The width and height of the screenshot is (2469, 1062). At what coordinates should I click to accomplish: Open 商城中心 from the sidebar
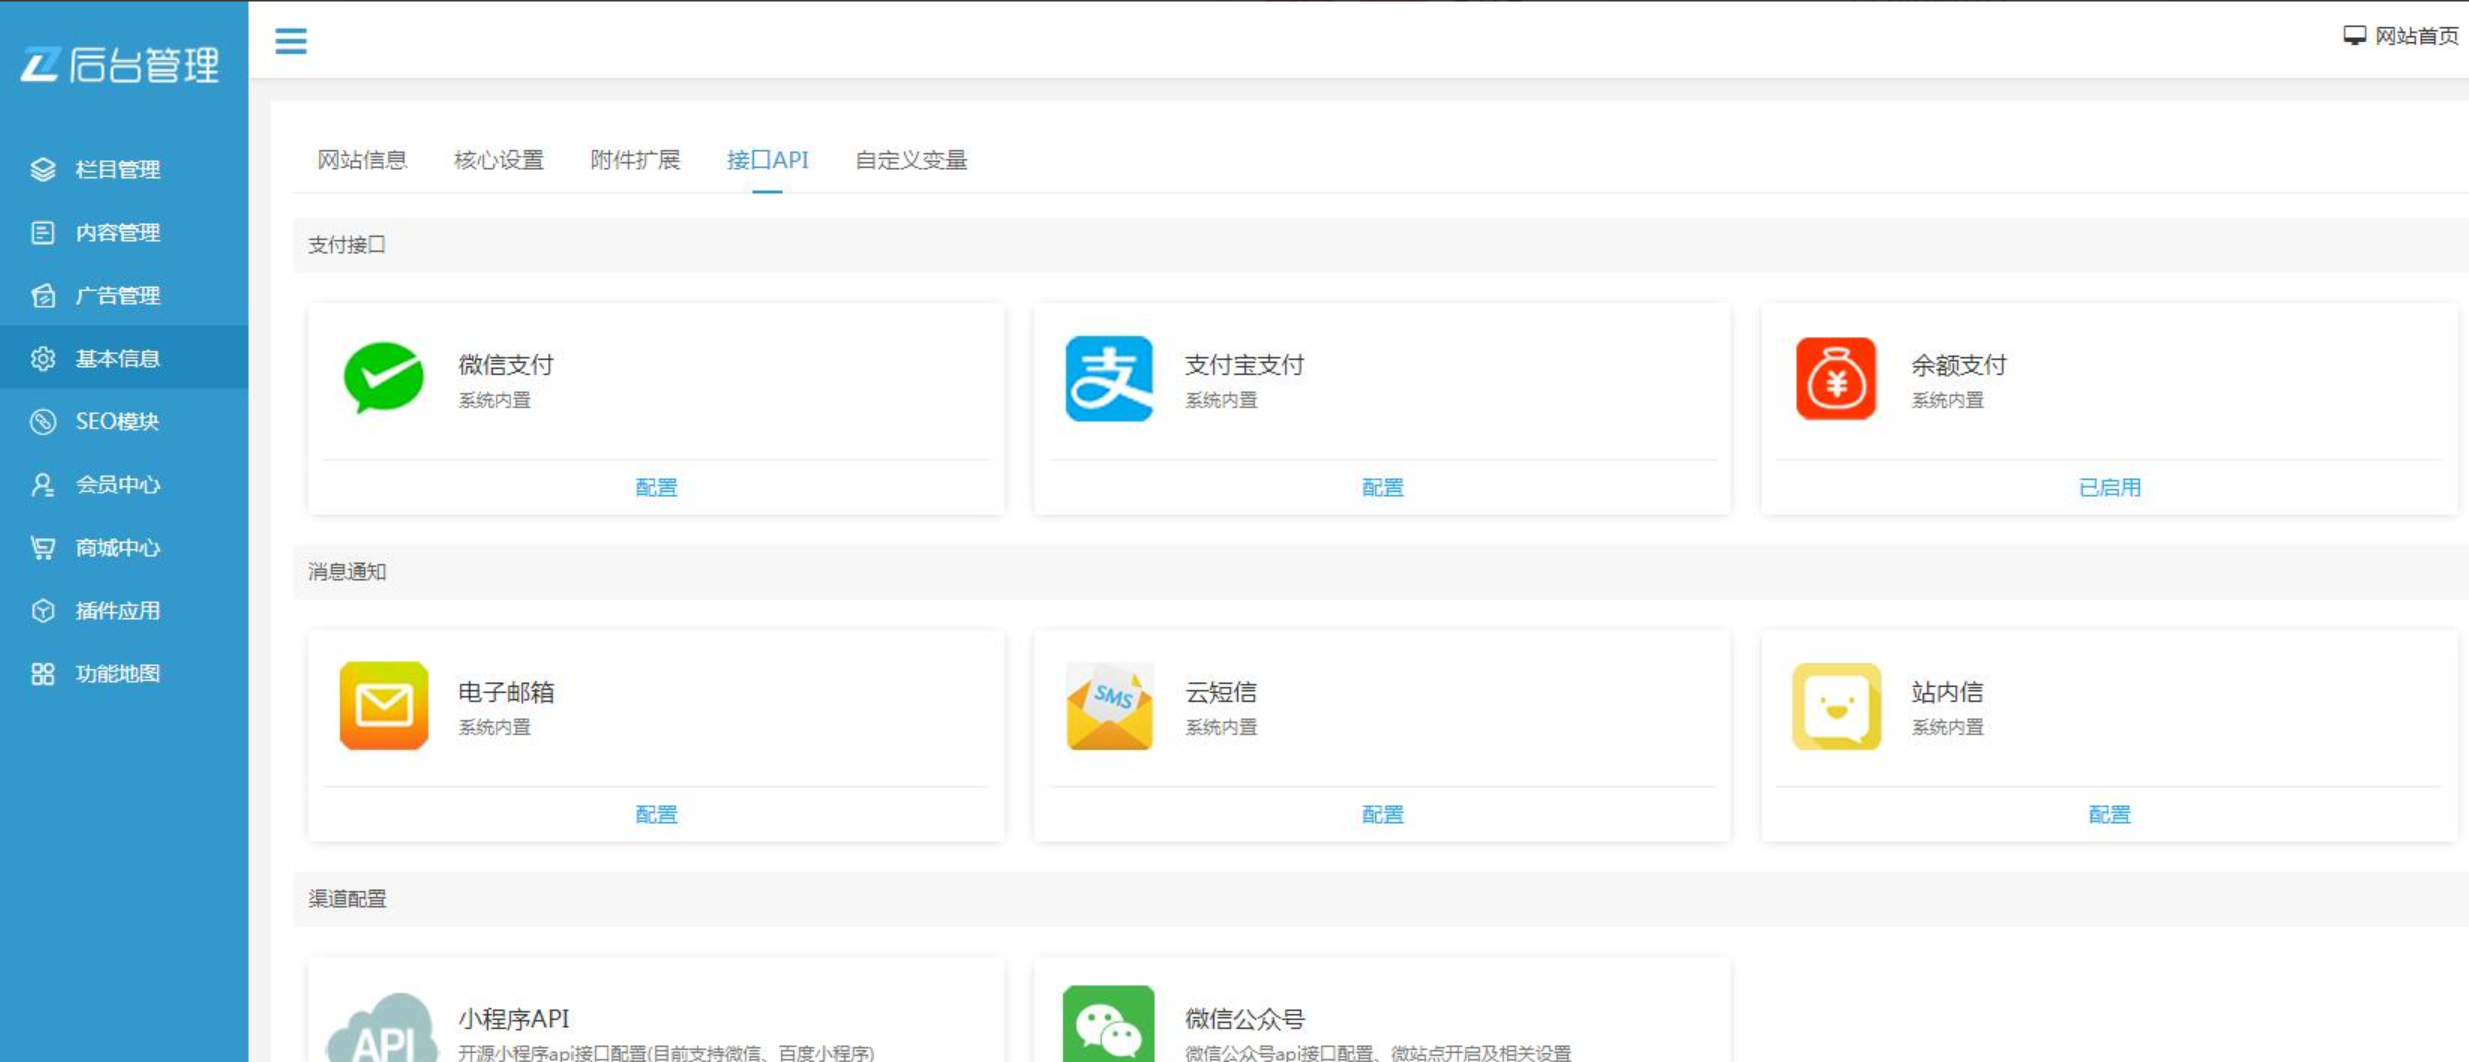124,547
